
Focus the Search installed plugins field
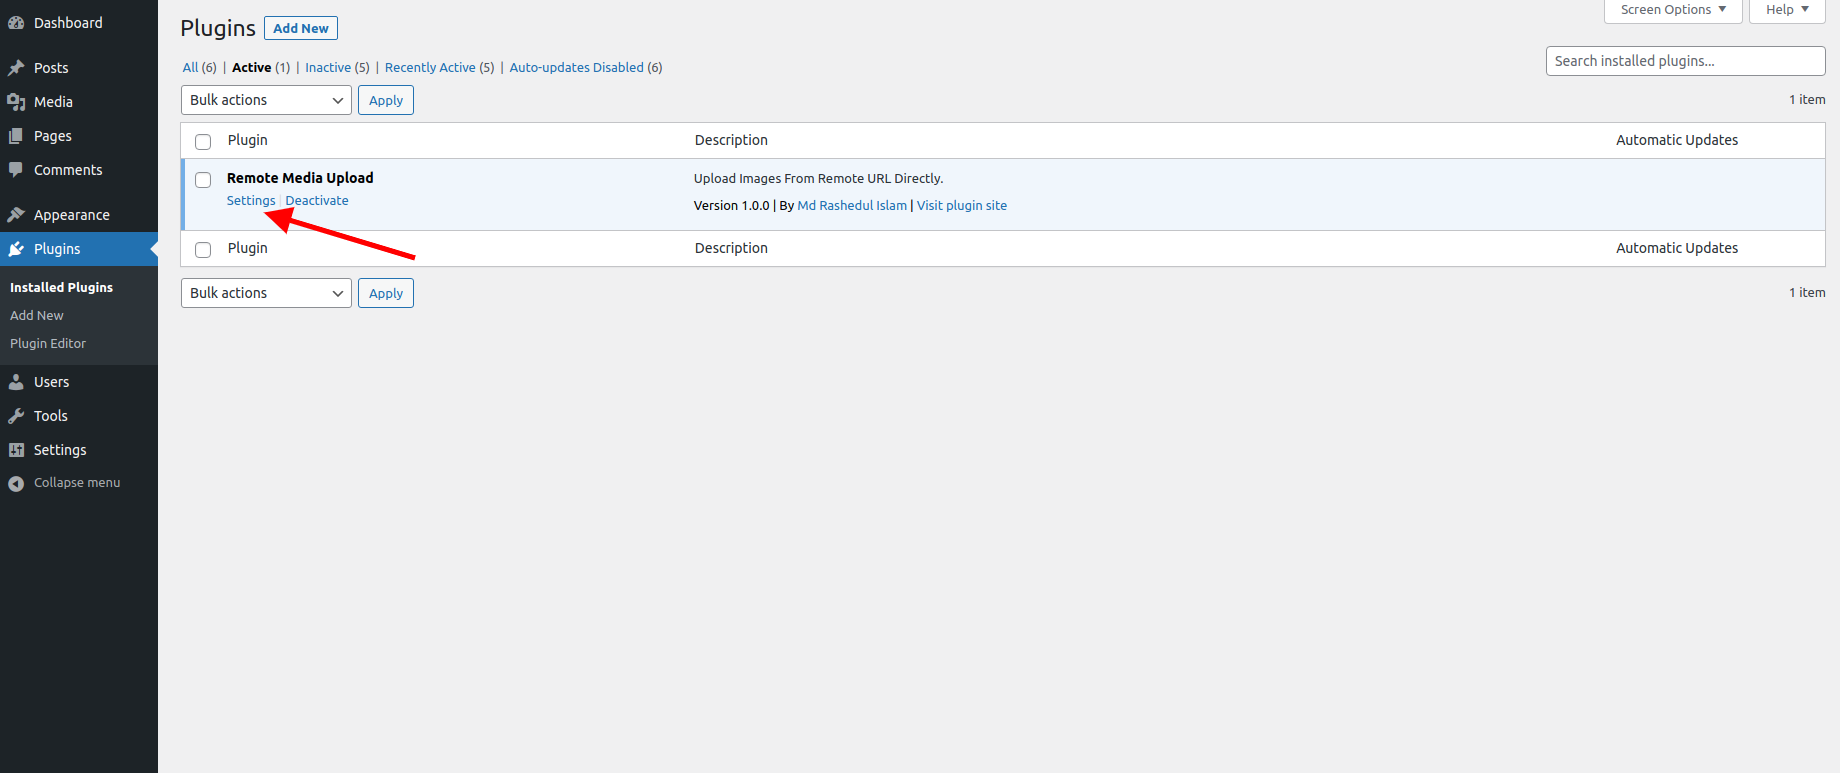(x=1686, y=61)
